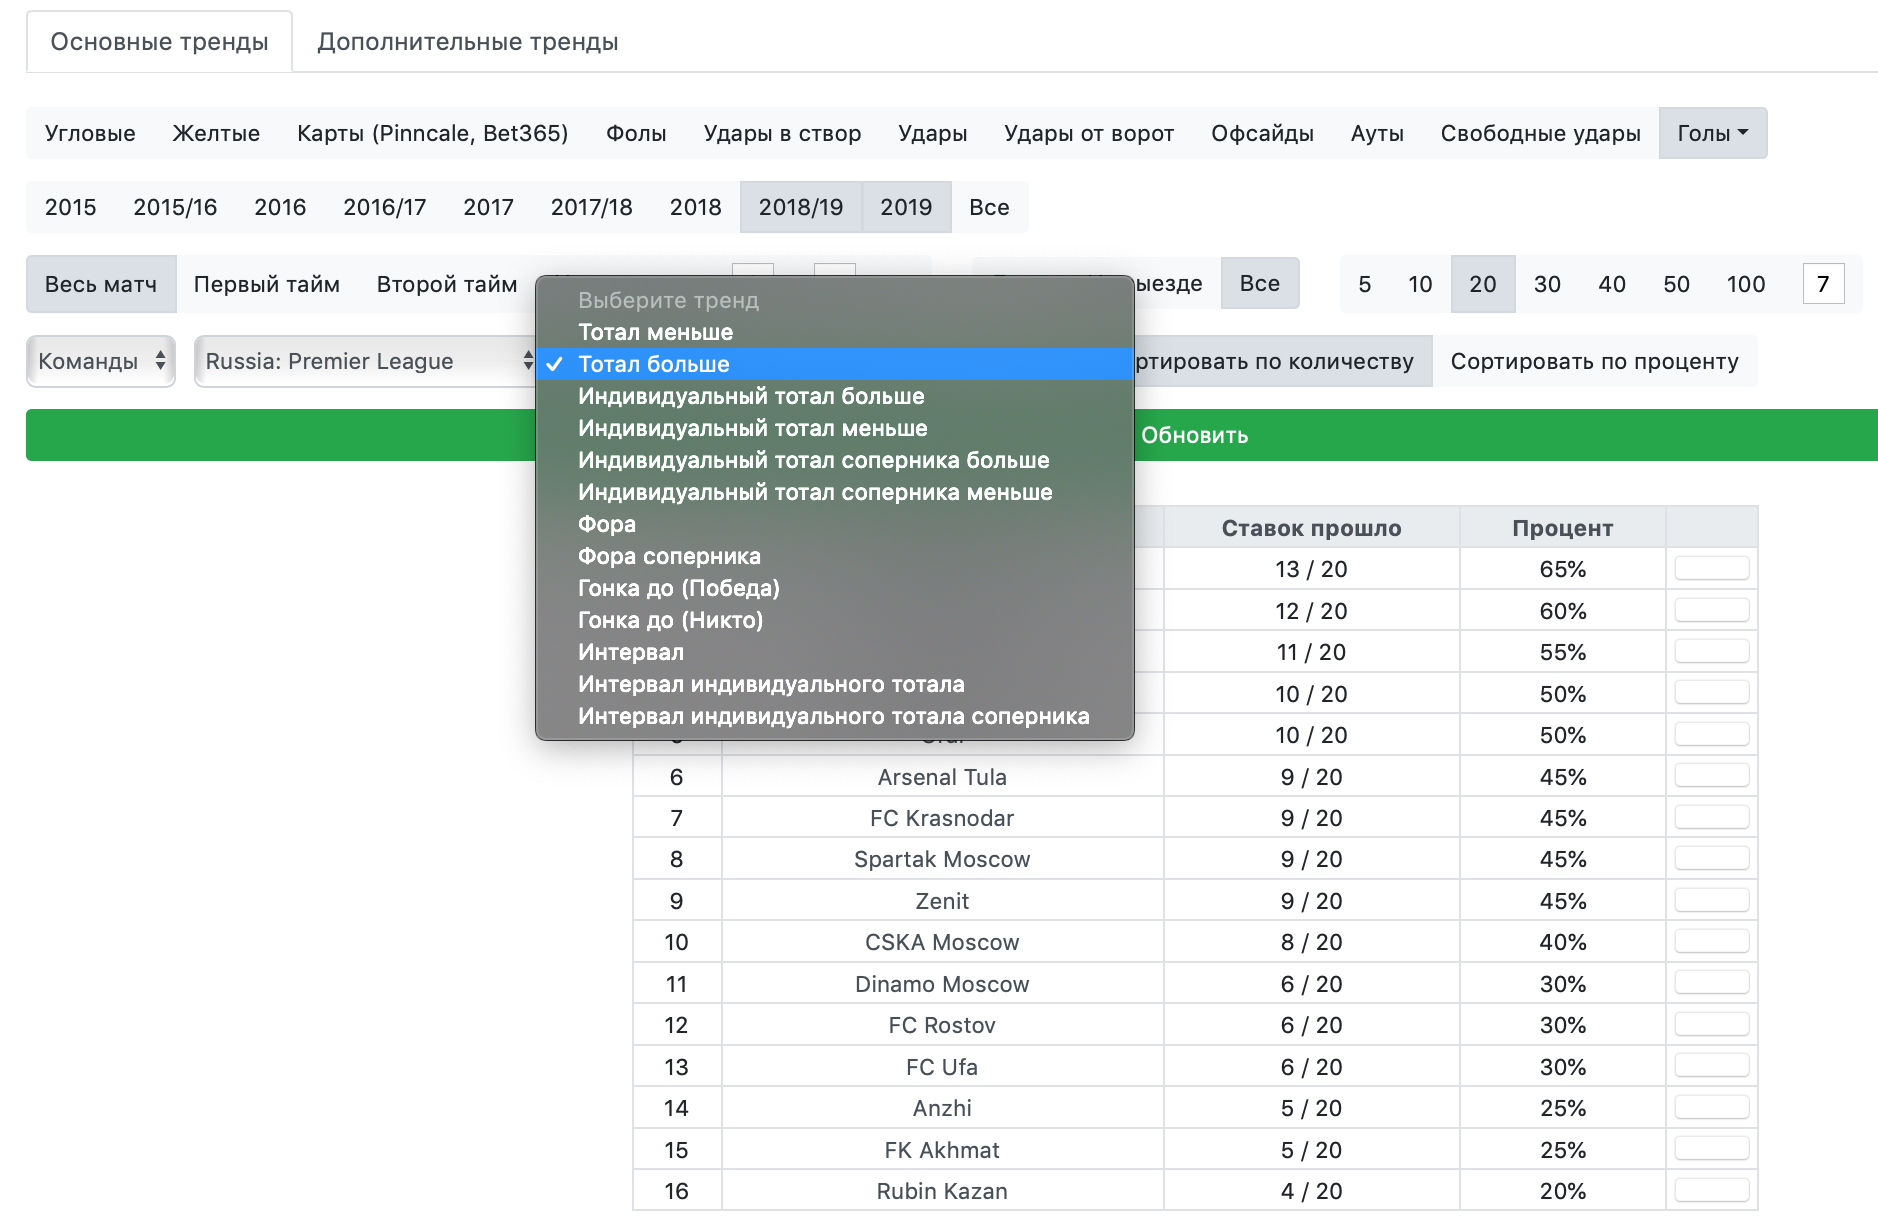Screen dimensions: 1878x1232
Task: Select Все seasons
Action: coord(989,207)
